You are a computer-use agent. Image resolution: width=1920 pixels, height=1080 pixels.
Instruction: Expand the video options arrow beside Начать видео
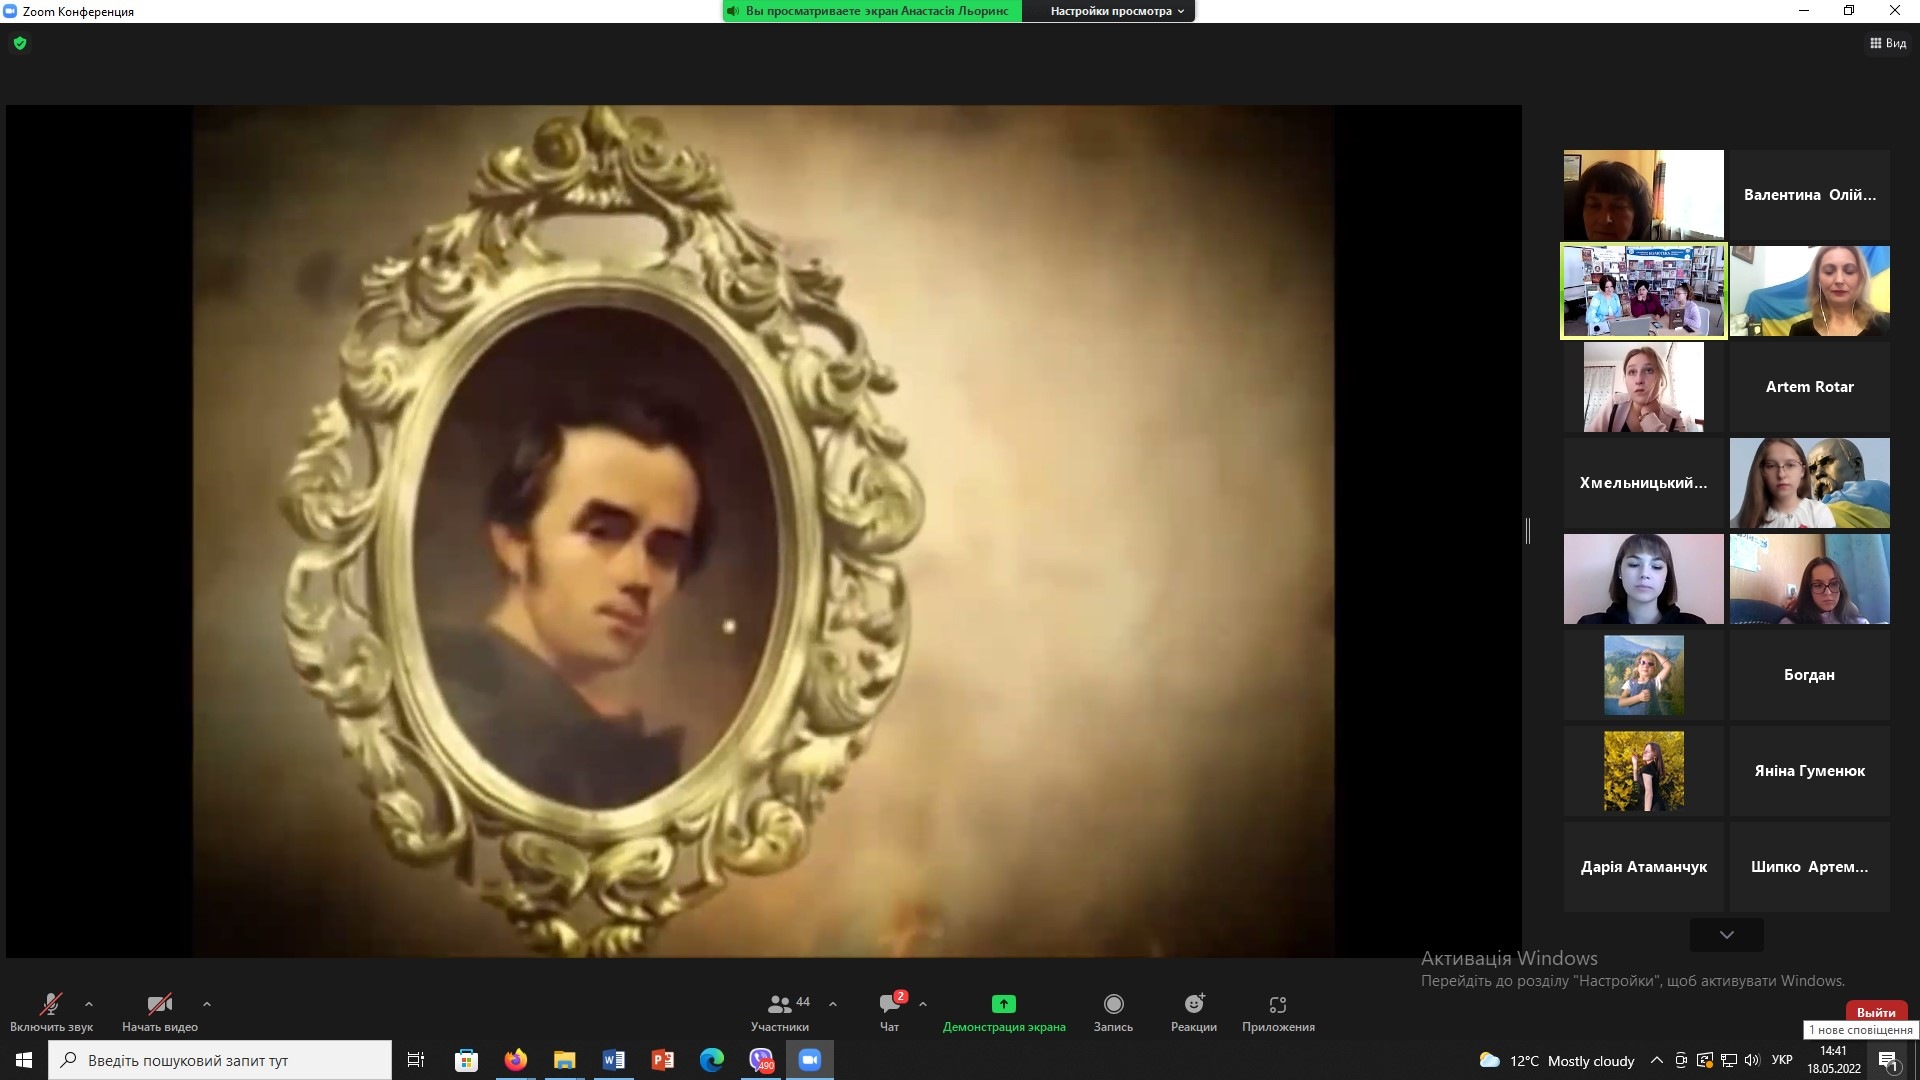click(x=207, y=1004)
